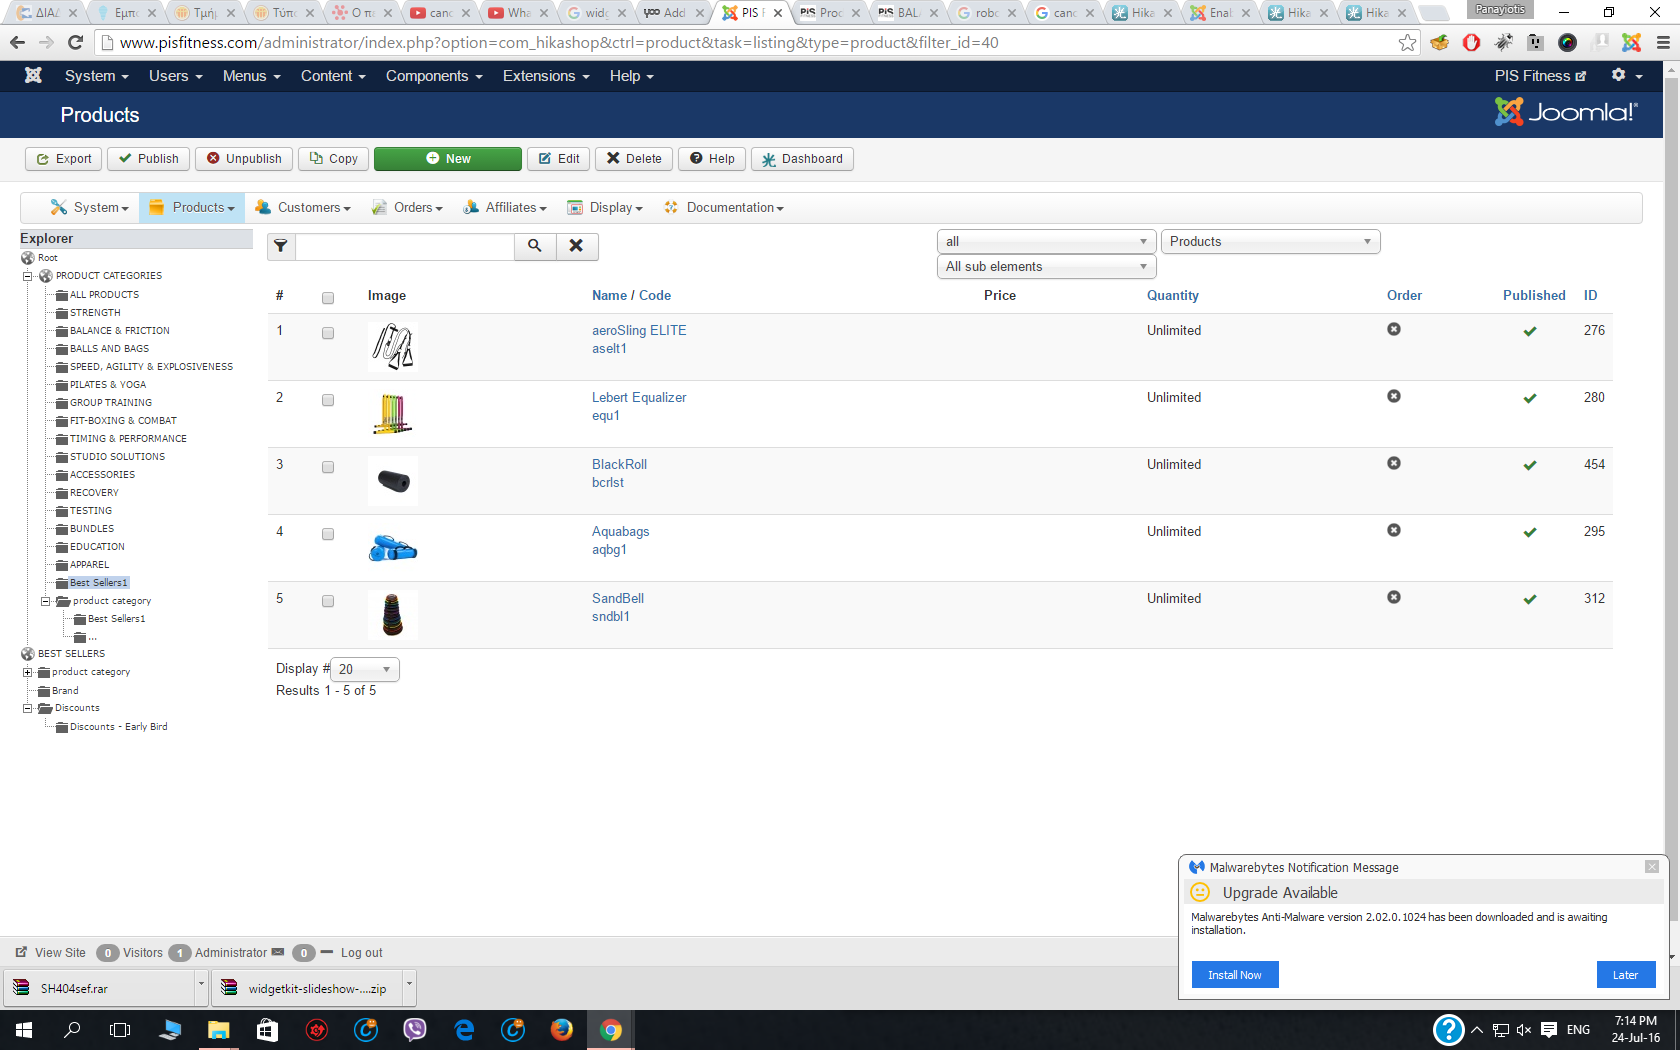Clear the search with the X button
The image size is (1680, 1050).
577,246
